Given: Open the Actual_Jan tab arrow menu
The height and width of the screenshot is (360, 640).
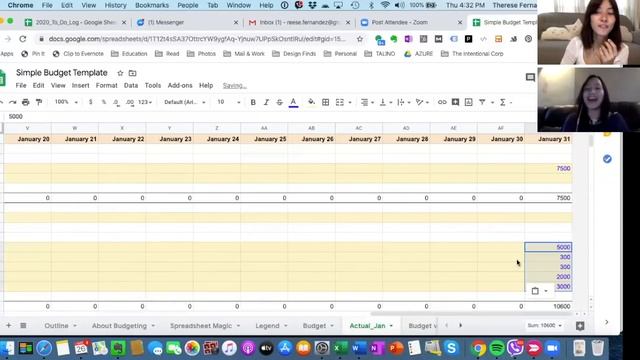Looking at the screenshot, I should (391, 326).
